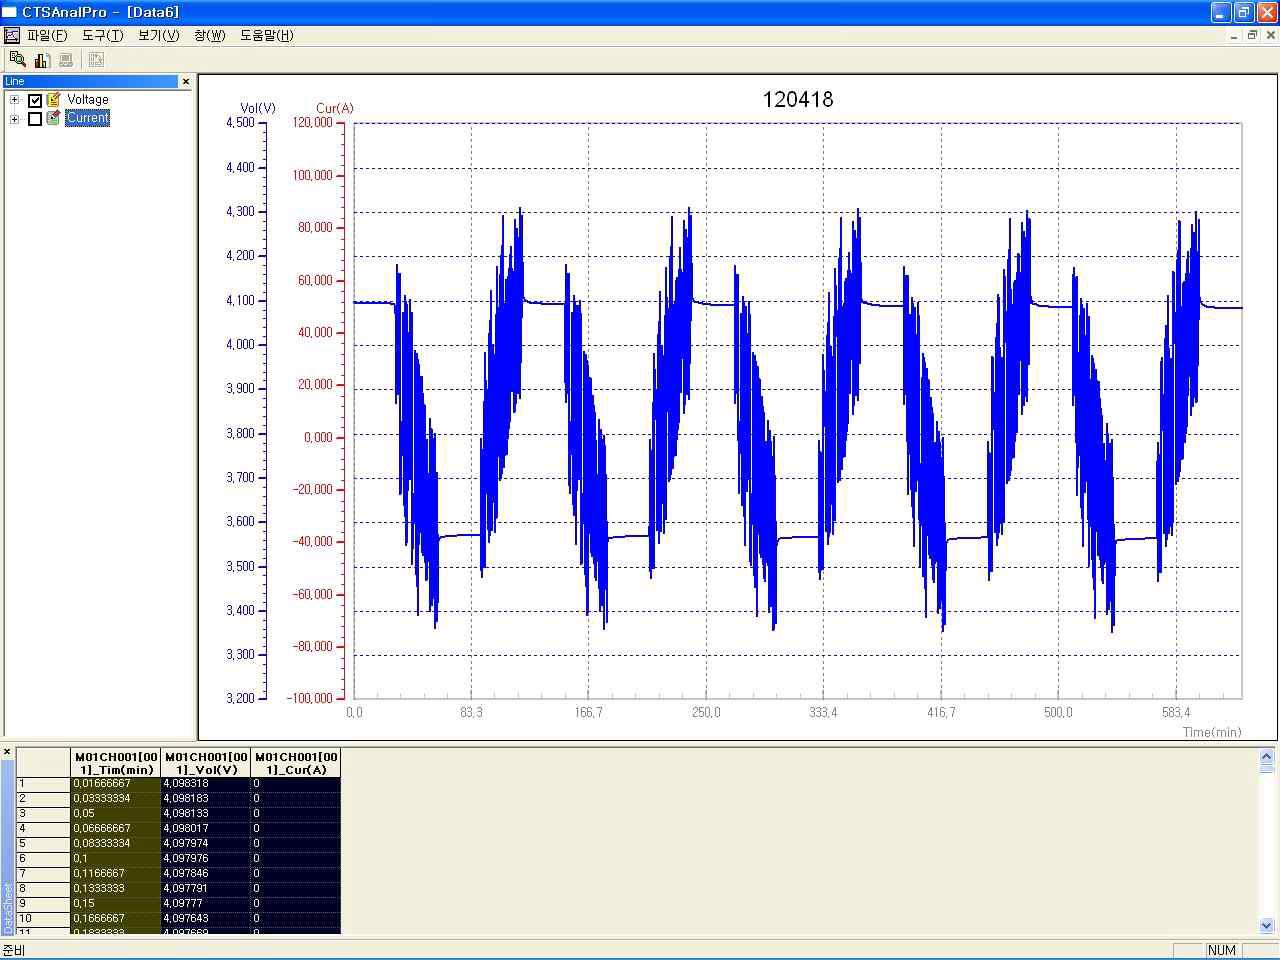The width and height of the screenshot is (1280, 960).
Task: Click the Vol(V) column header
Action: [x=206, y=763]
